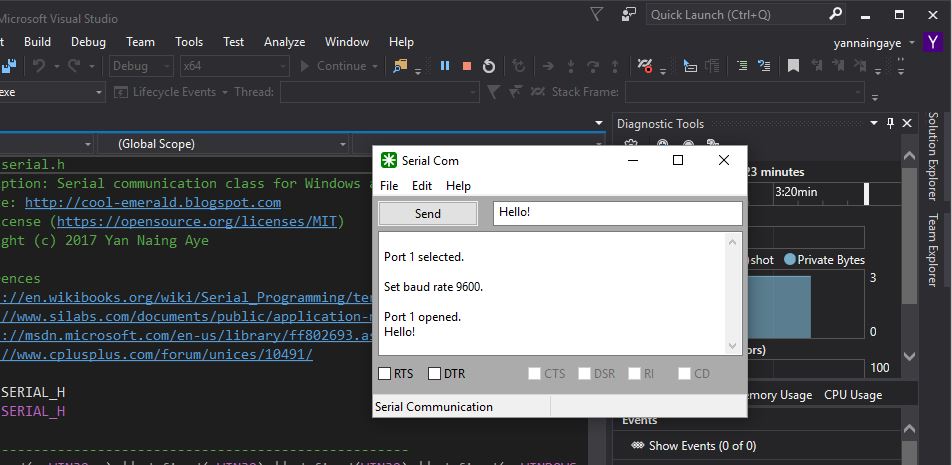The image size is (952, 465).
Task: Click the Diagnostic Tools scrollbar down arrow
Action: pos(909,356)
